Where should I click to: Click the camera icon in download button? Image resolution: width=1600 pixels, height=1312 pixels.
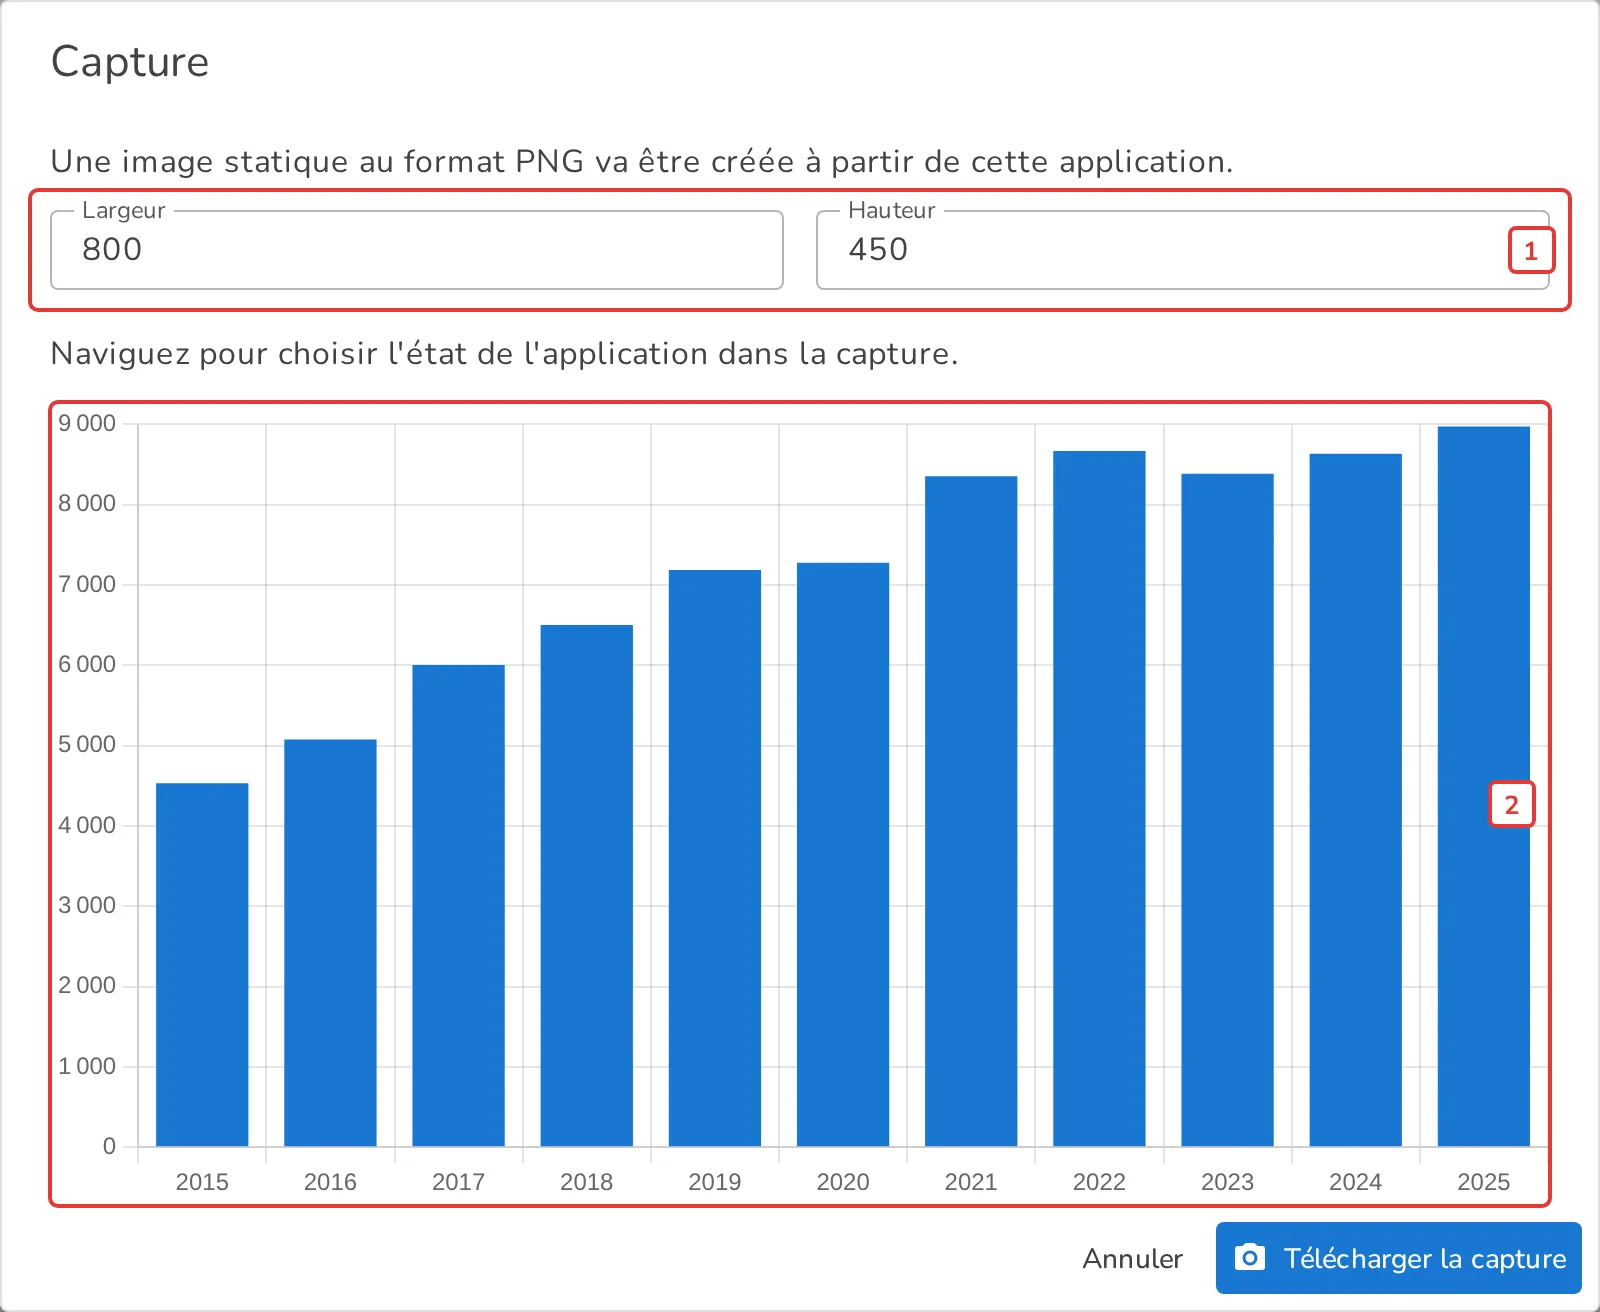1250,1257
